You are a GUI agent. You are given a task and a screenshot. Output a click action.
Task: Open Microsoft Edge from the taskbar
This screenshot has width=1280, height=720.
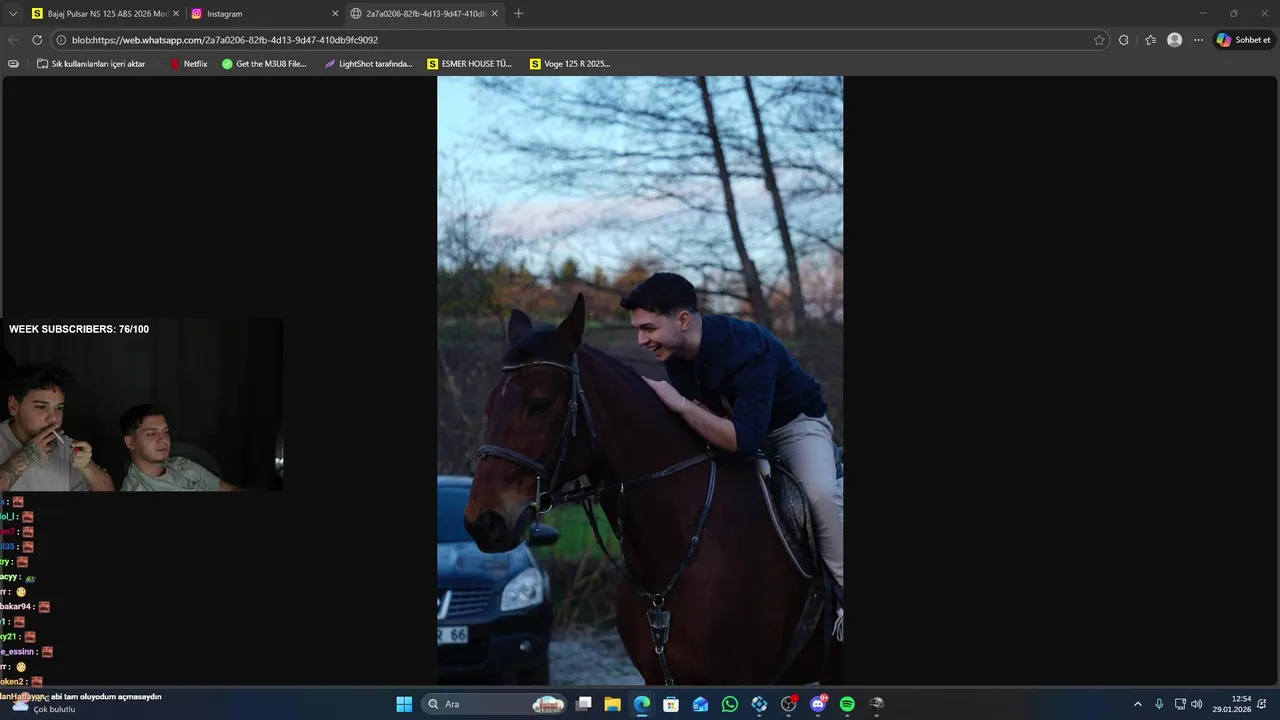pyautogui.click(x=642, y=704)
